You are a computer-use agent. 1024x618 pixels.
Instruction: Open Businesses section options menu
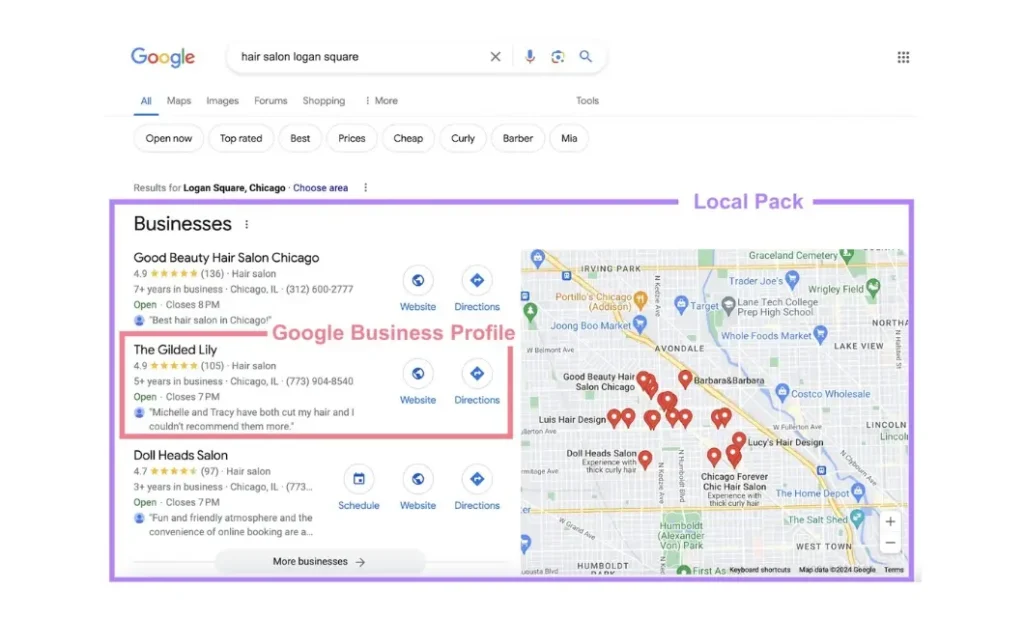pos(247,225)
